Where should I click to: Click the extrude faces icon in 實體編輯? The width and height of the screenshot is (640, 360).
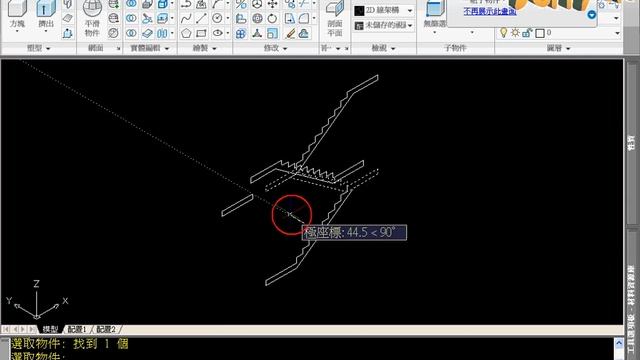click(162, 18)
